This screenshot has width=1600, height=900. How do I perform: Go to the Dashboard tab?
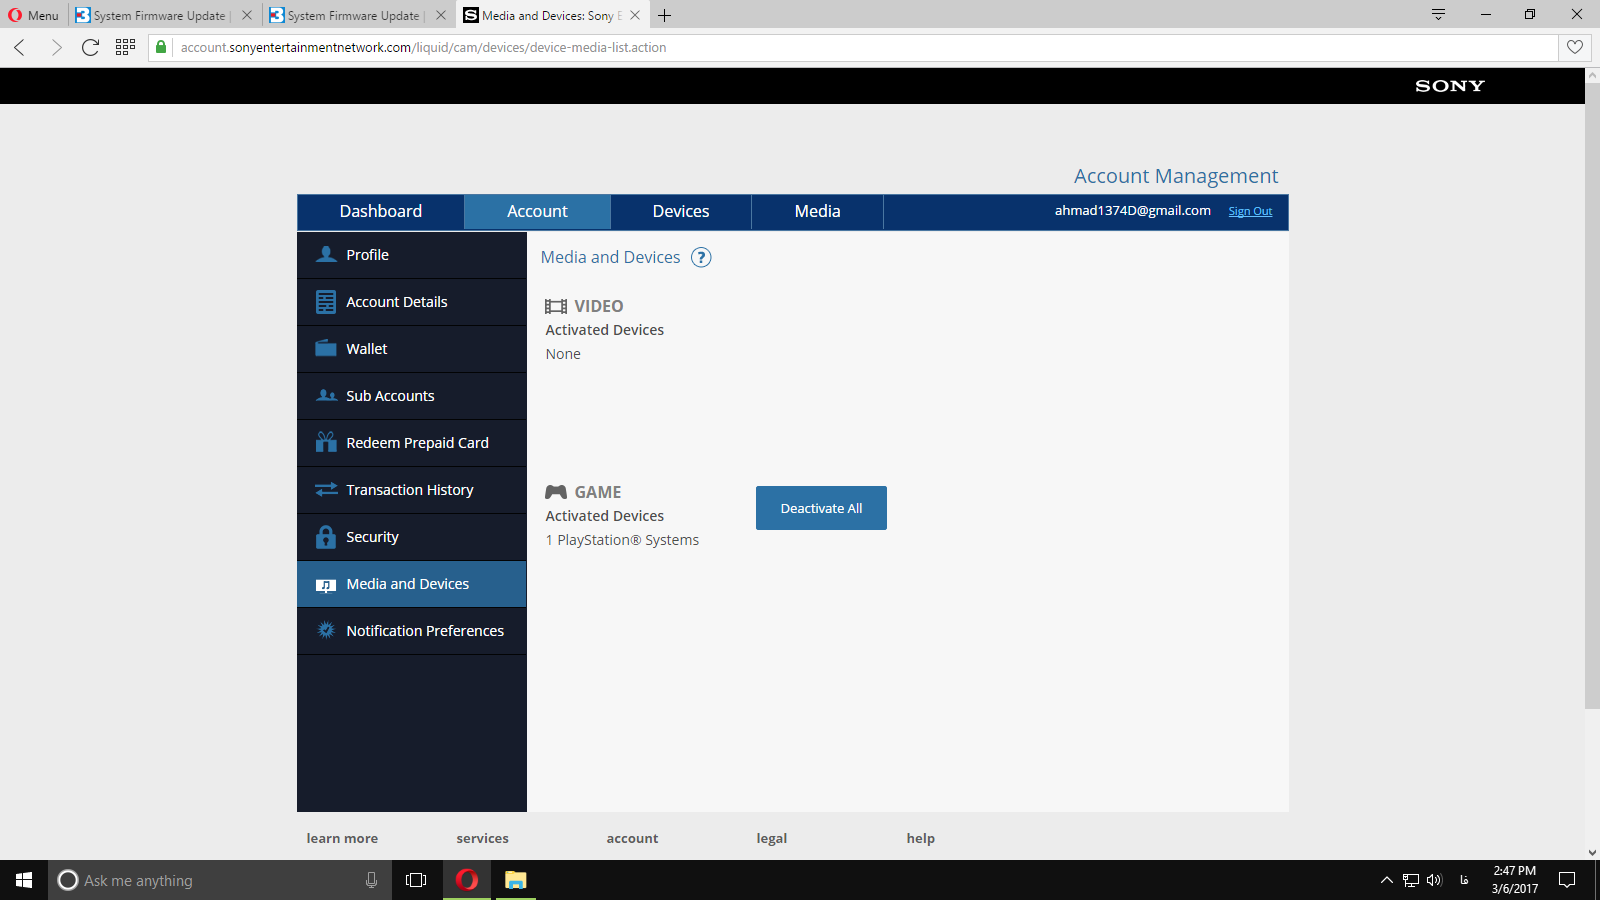coord(380,212)
